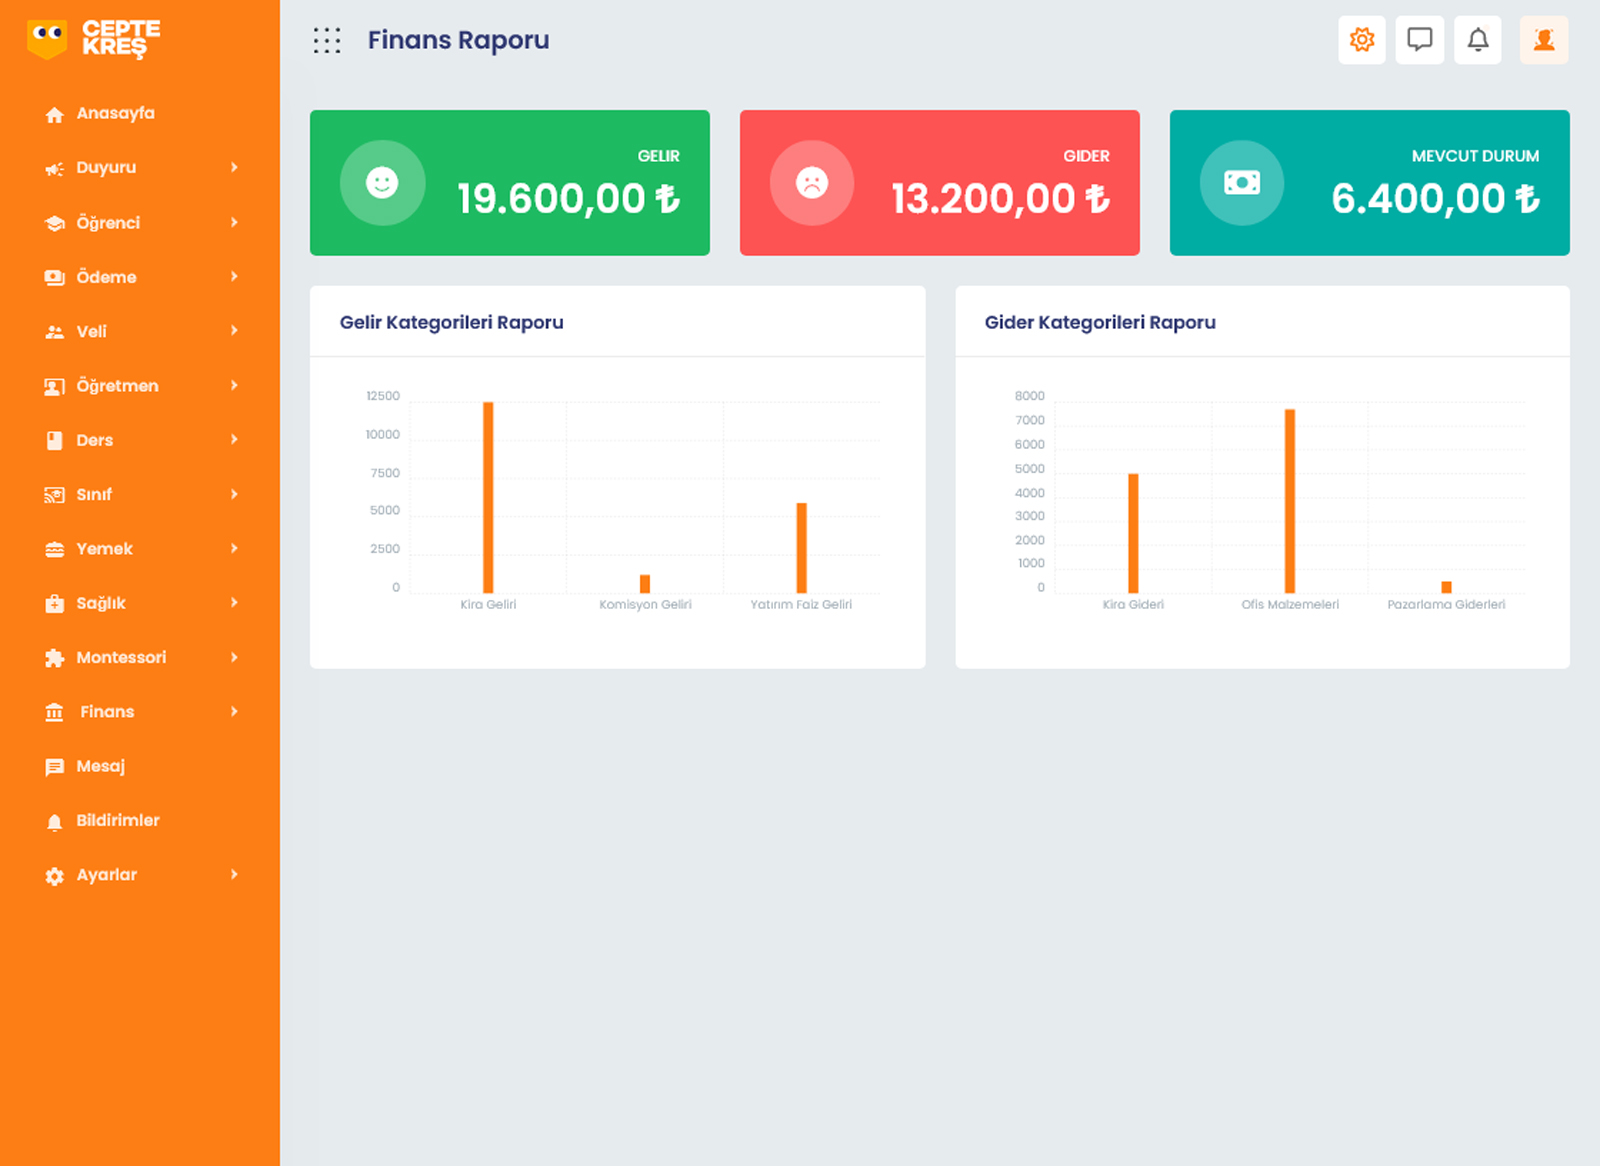Click the 13.200,00 ₺ Gider amount
Screen dimensions: 1600x1166
(1000, 198)
